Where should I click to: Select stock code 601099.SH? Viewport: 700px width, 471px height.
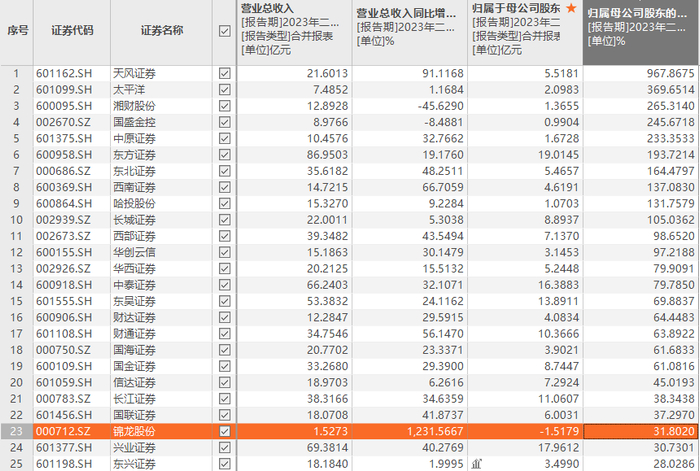click(x=64, y=90)
